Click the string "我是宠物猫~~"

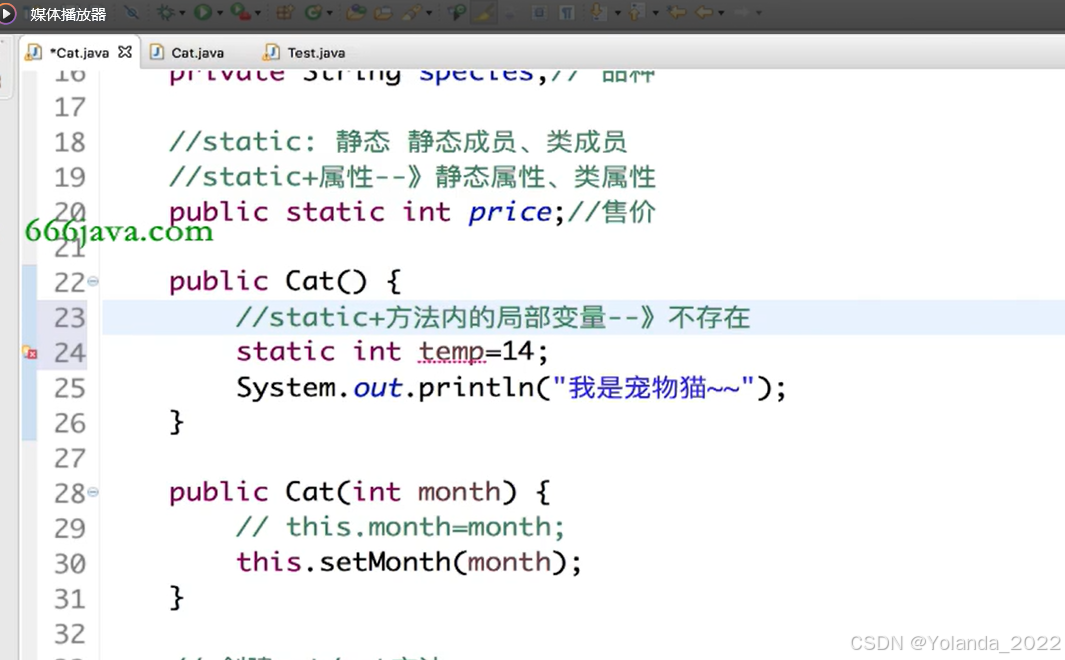tap(654, 388)
